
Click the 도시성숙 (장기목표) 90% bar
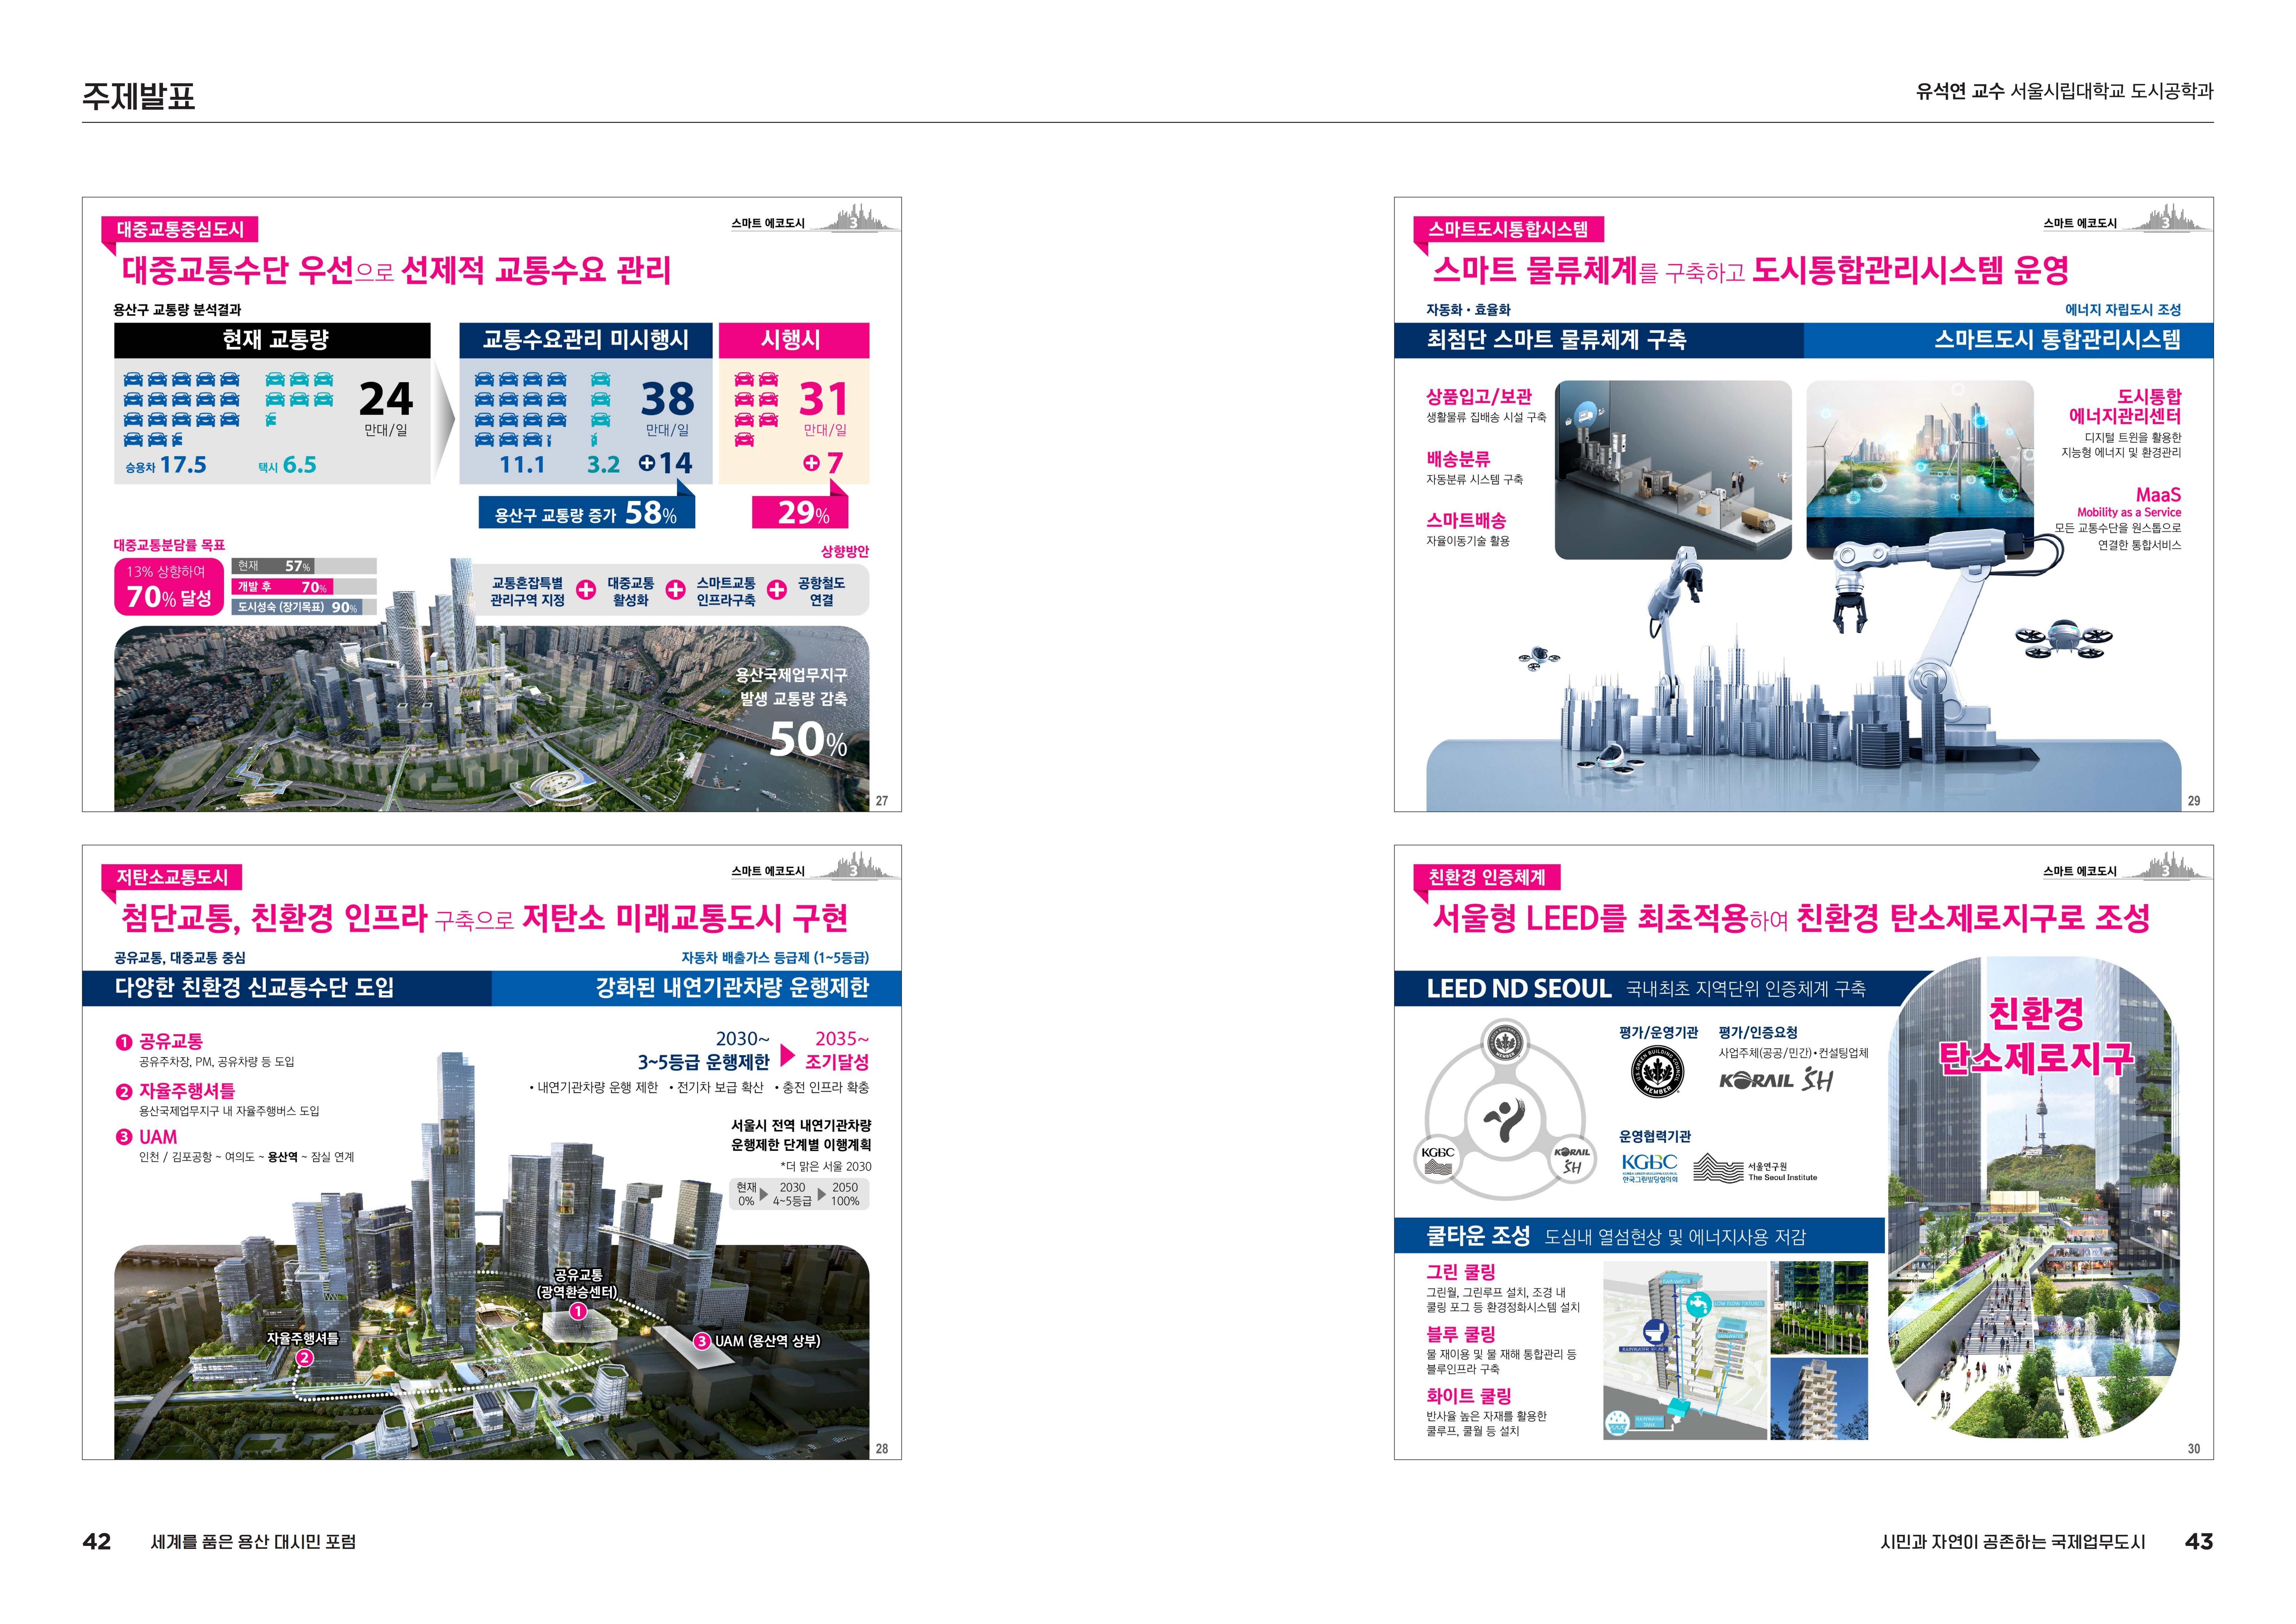click(x=304, y=607)
